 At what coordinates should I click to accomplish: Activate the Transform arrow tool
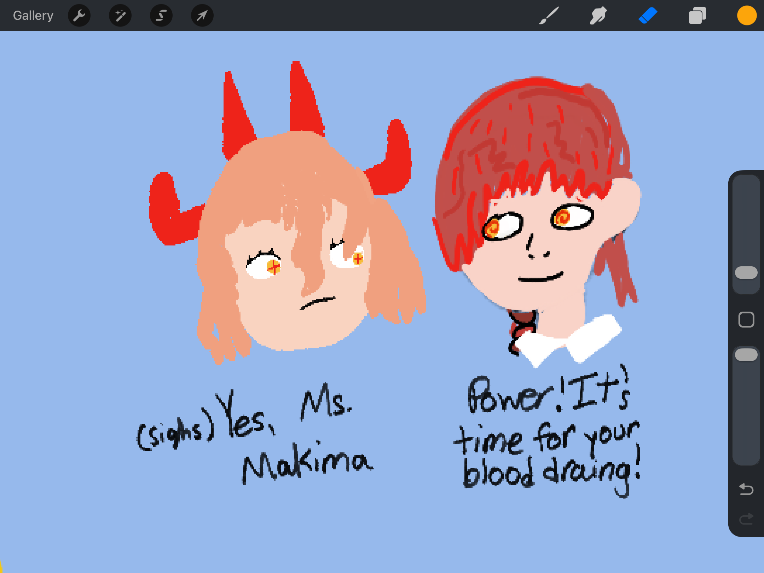[x=202, y=16]
